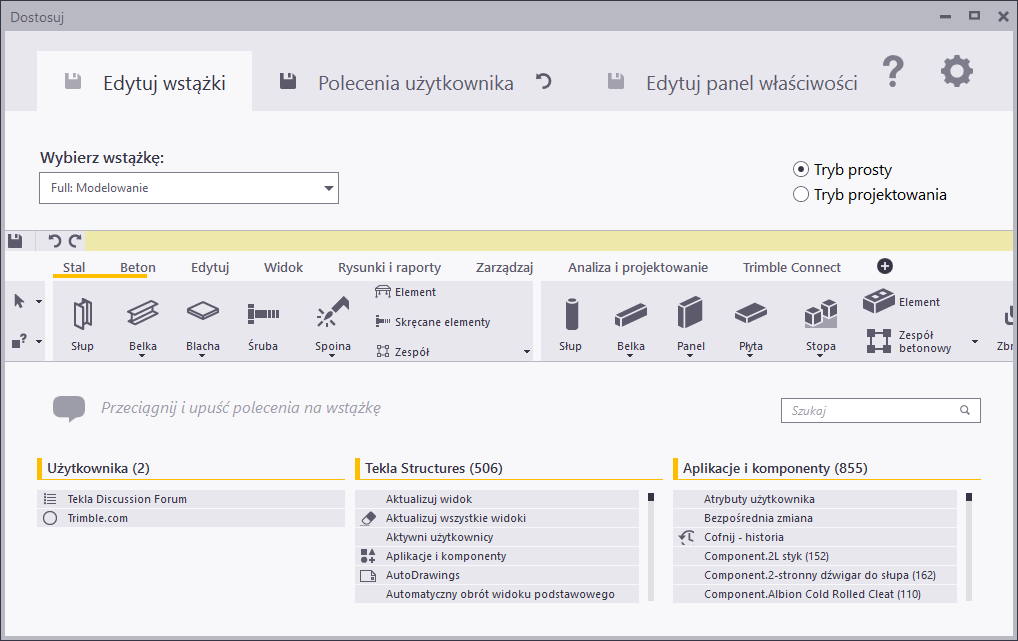This screenshot has width=1018, height=641.
Task: Open settings using the gear icon
Action: click(956, 72)
